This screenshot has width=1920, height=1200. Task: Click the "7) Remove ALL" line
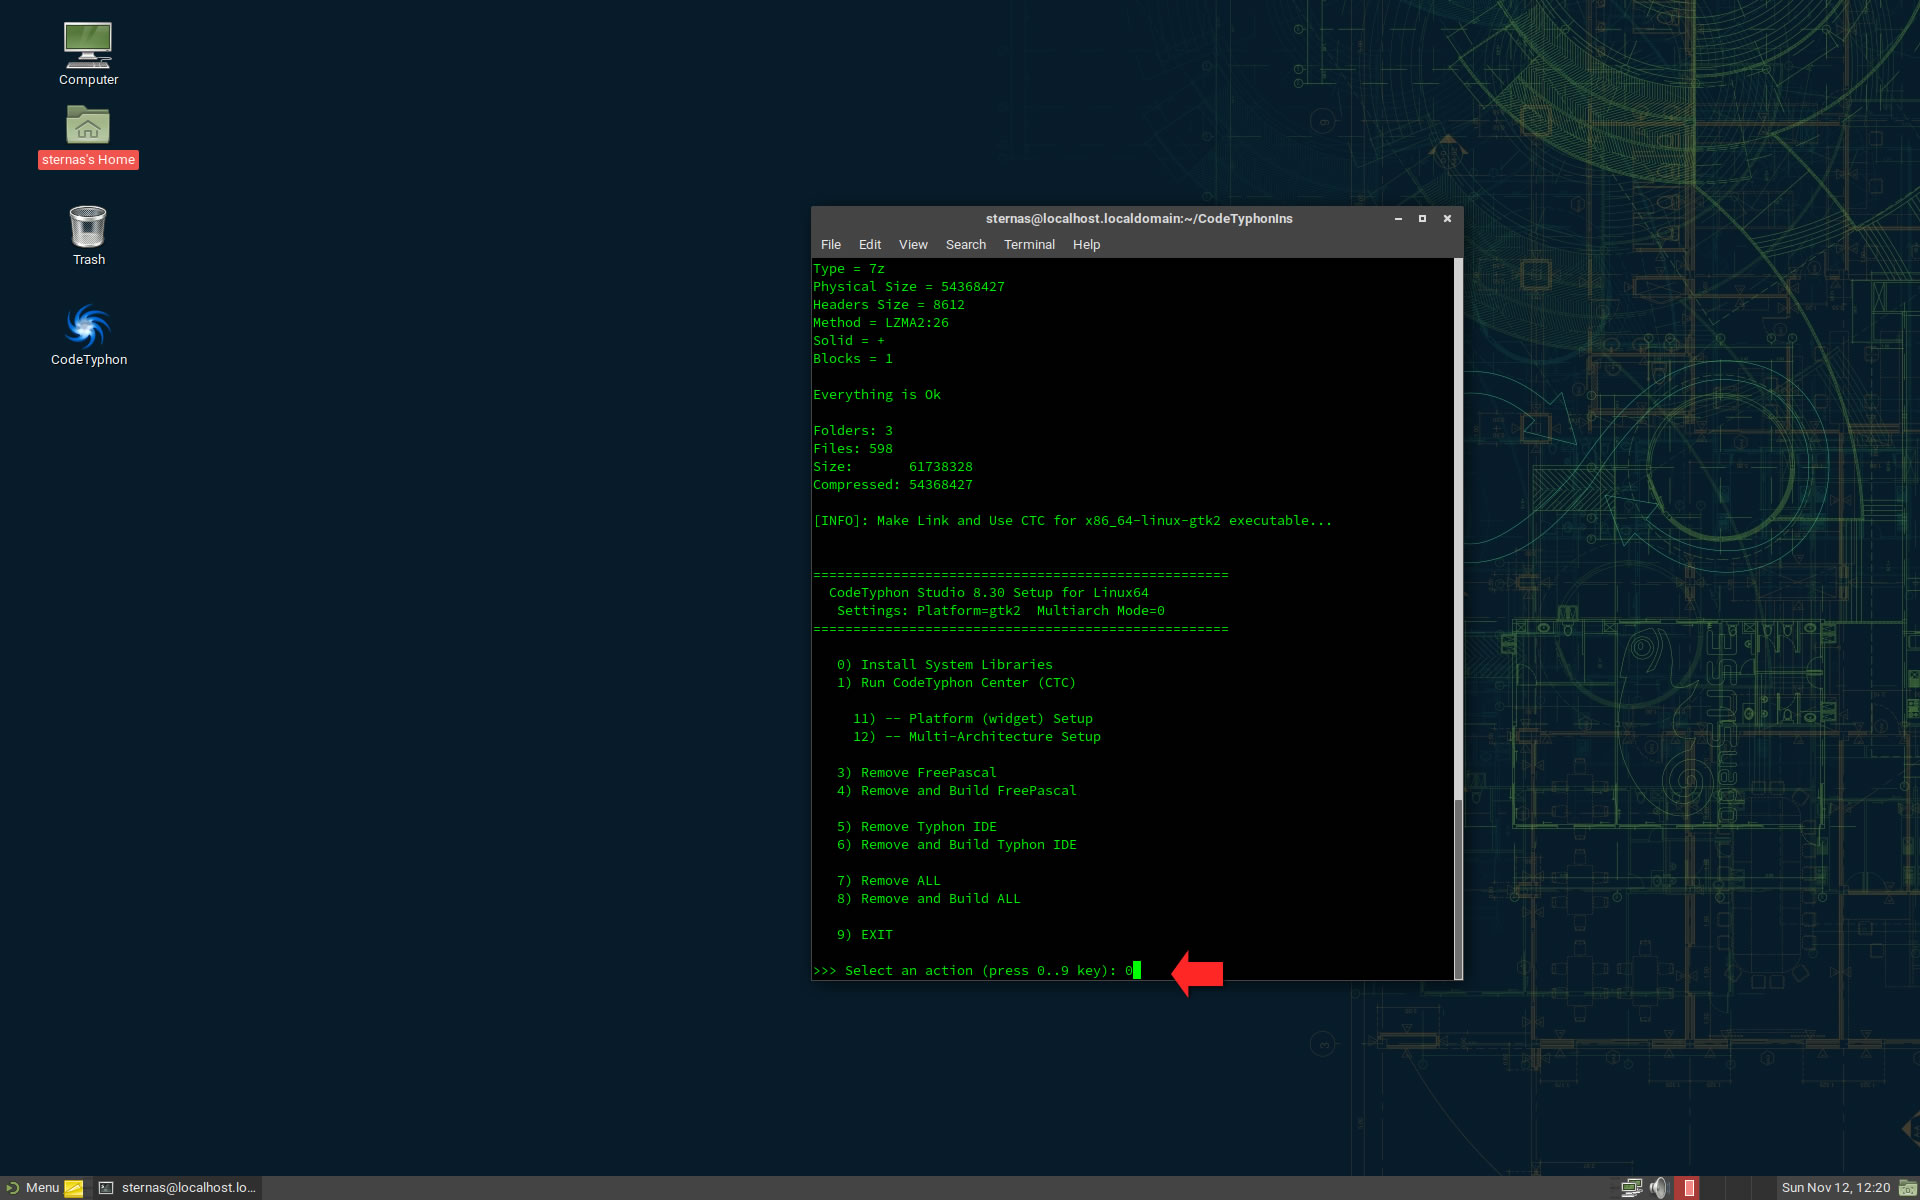[888, 881]
